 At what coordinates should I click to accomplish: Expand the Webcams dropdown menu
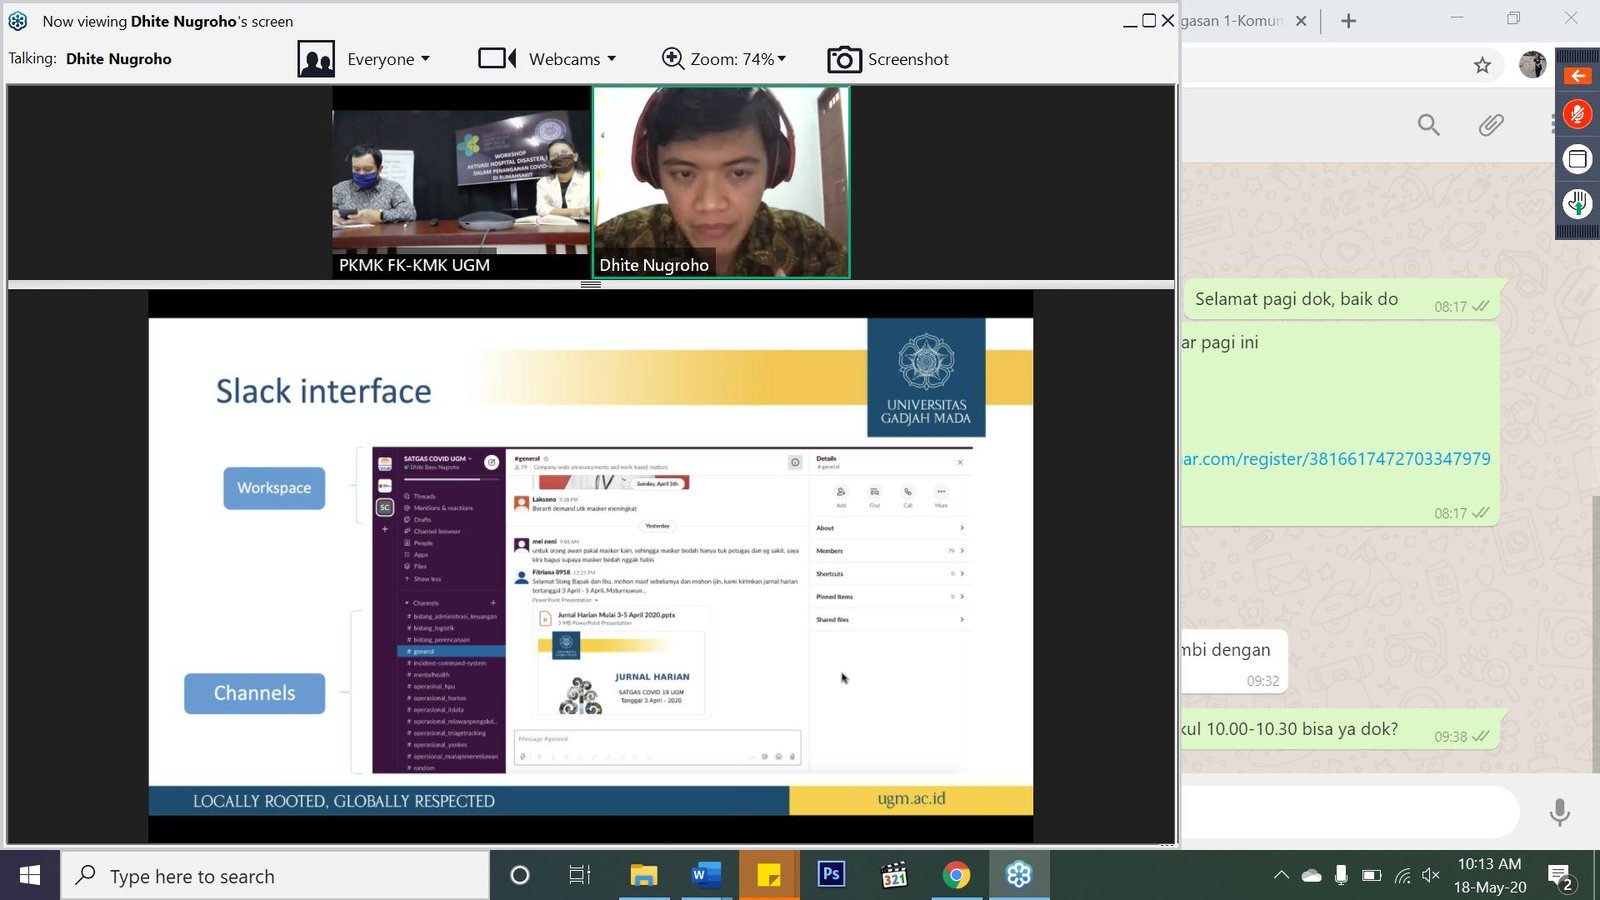(x=548, y=59)
